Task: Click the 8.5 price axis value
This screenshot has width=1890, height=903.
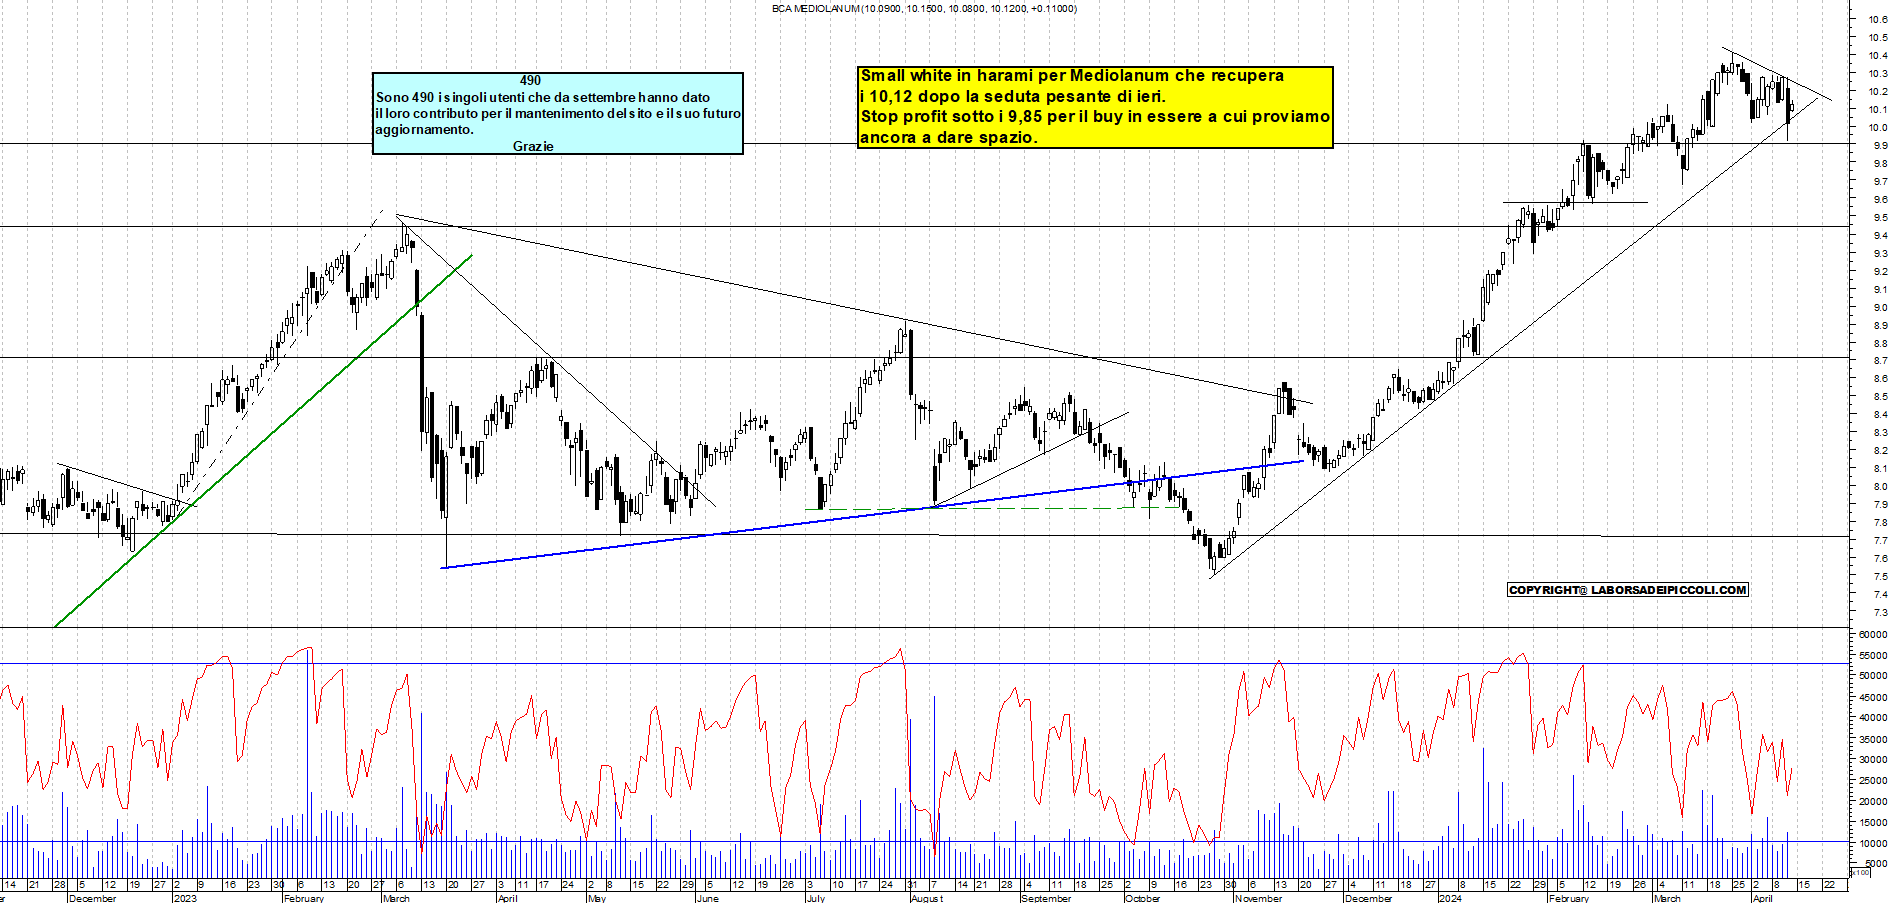Action: tap(1880, 396)
